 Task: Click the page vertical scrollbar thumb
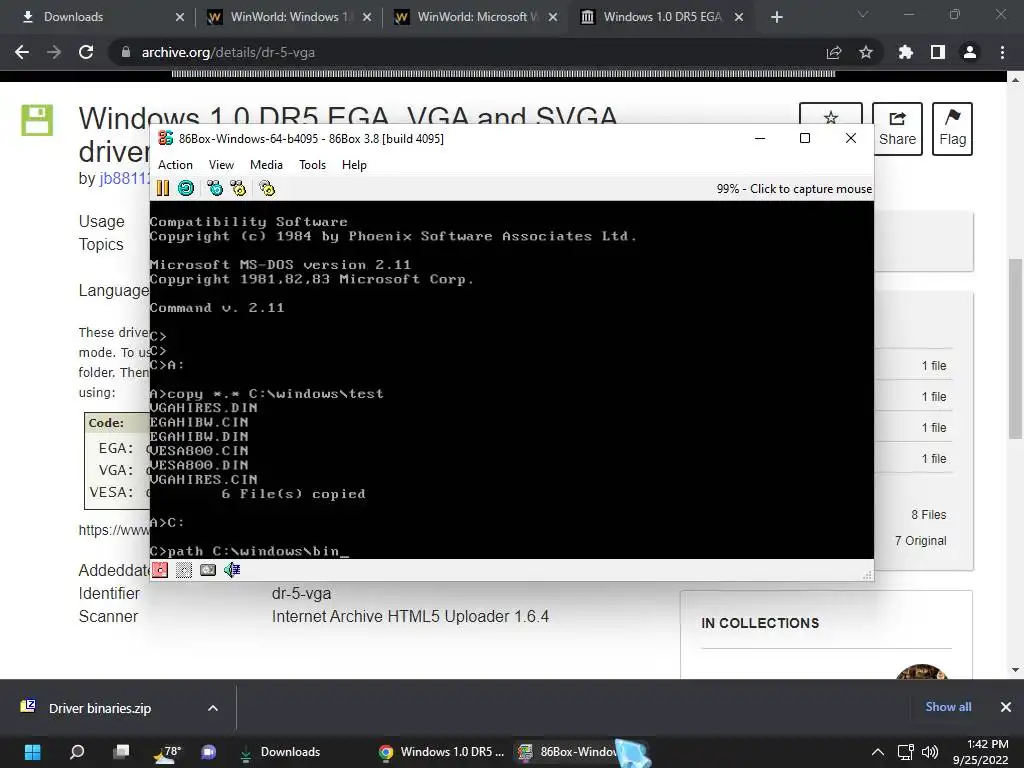point(1015,349)
